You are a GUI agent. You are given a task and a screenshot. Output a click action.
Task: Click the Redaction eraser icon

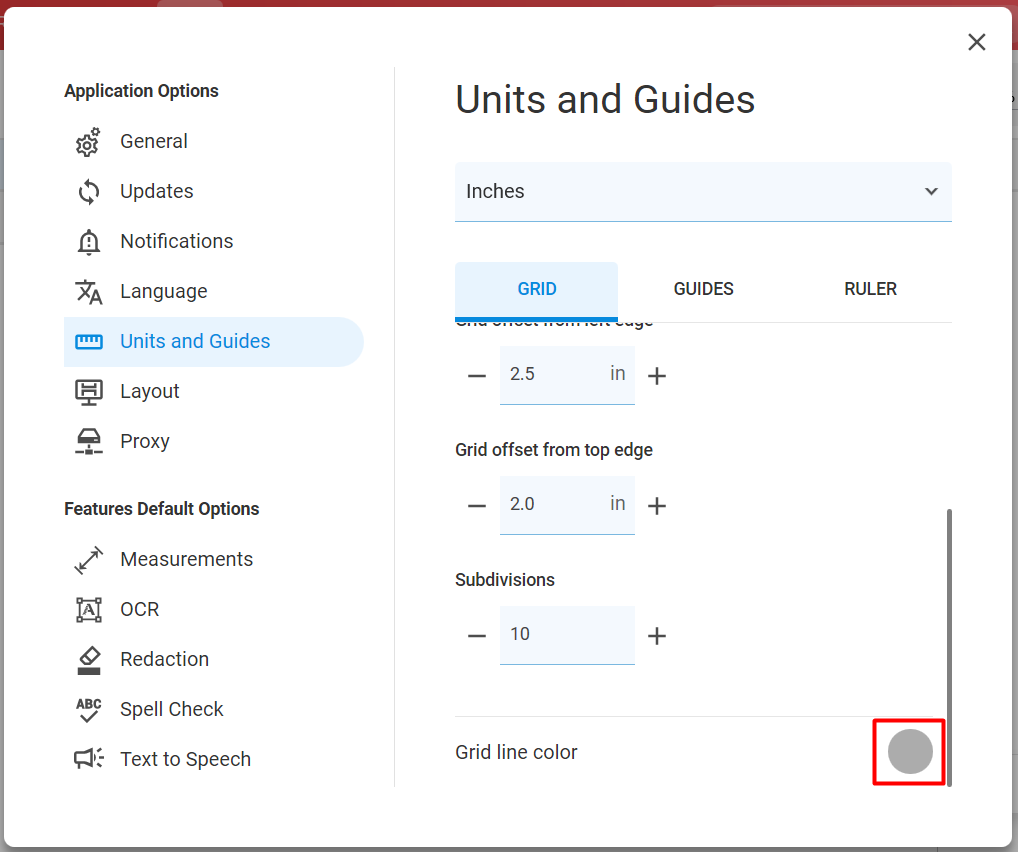87,659
